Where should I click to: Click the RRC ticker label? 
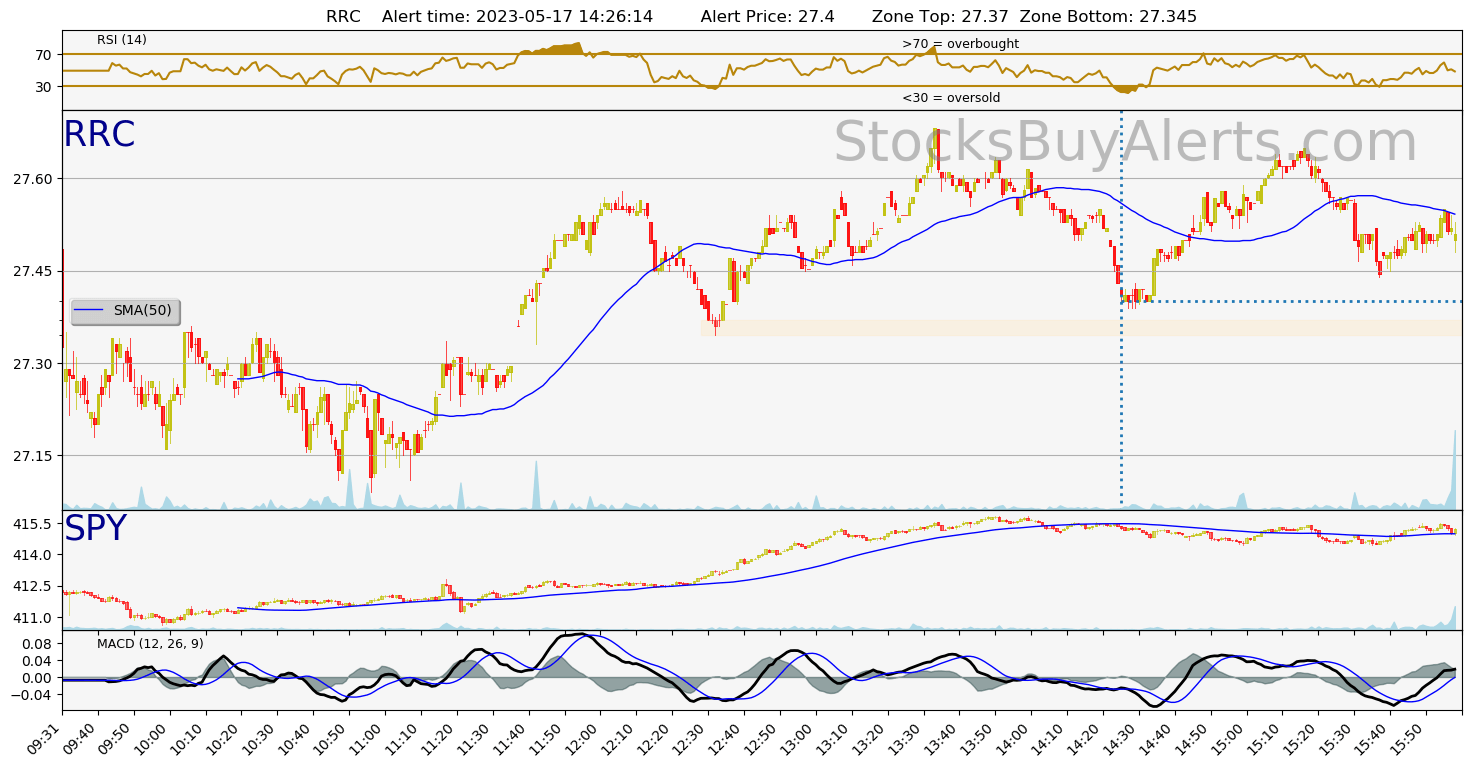(99, 135)
